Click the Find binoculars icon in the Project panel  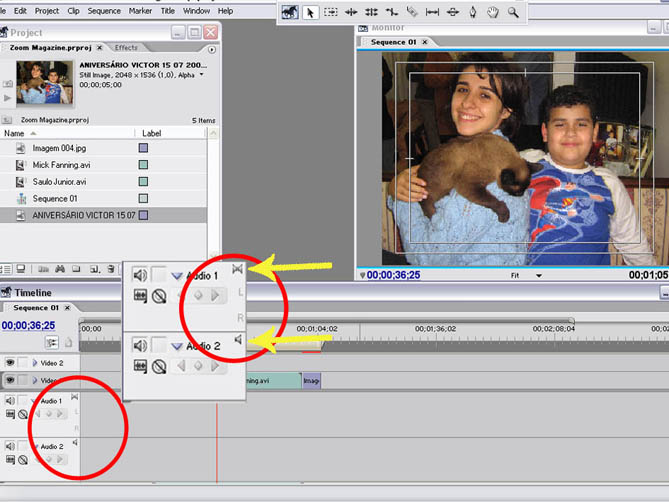point(60,269)
